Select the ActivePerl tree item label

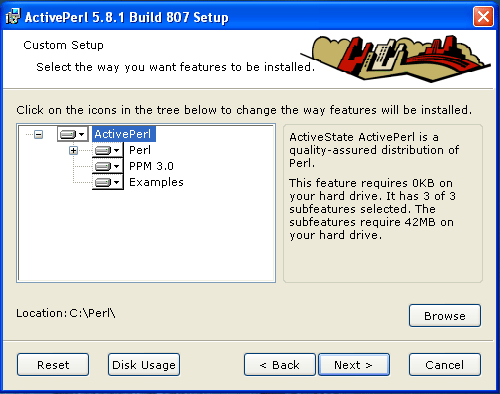123,134
